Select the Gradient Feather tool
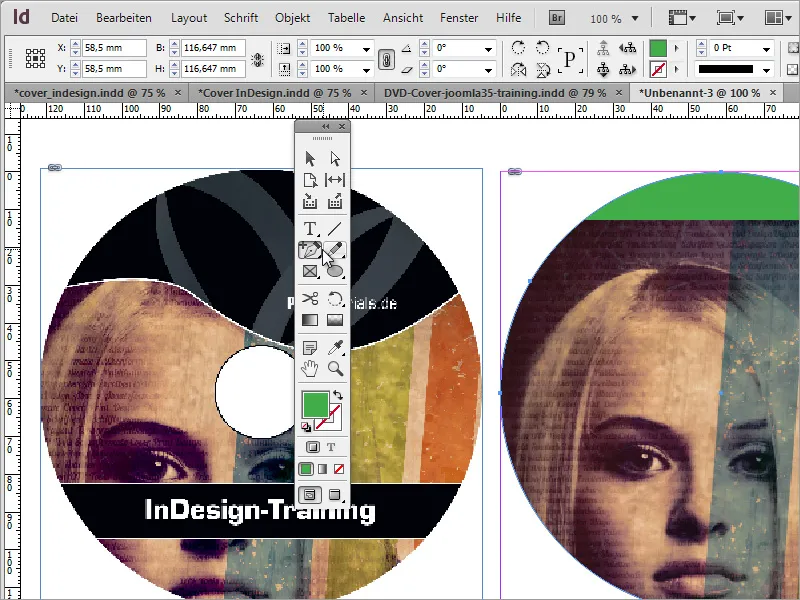 (335, 320)
